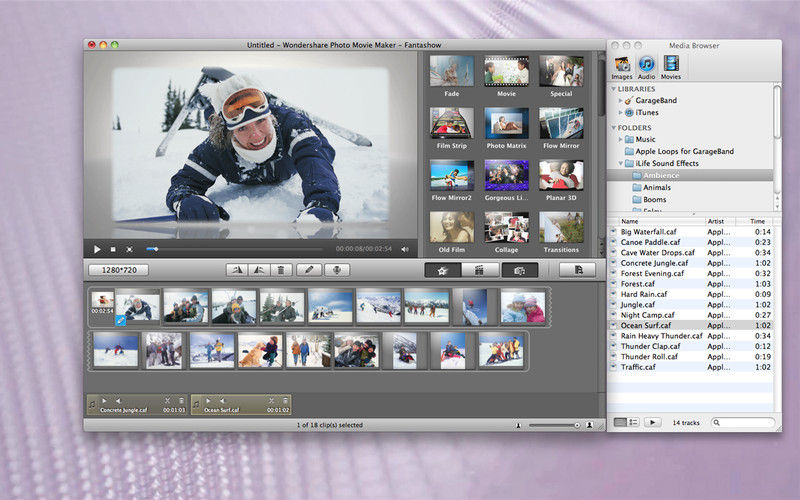Viewport: 800px width, 500px height.
Task: Collapse the LIBRARIES section
Action: click(x=613, y=89)
